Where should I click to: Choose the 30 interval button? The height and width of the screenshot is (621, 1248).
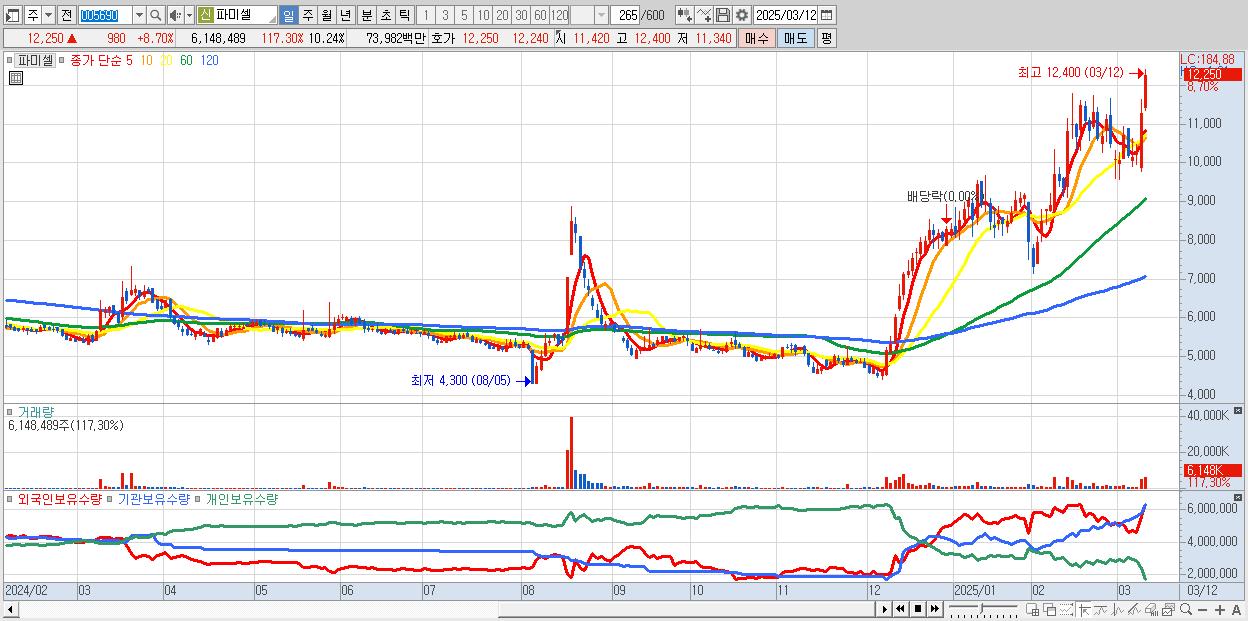(x=521, y=15)
